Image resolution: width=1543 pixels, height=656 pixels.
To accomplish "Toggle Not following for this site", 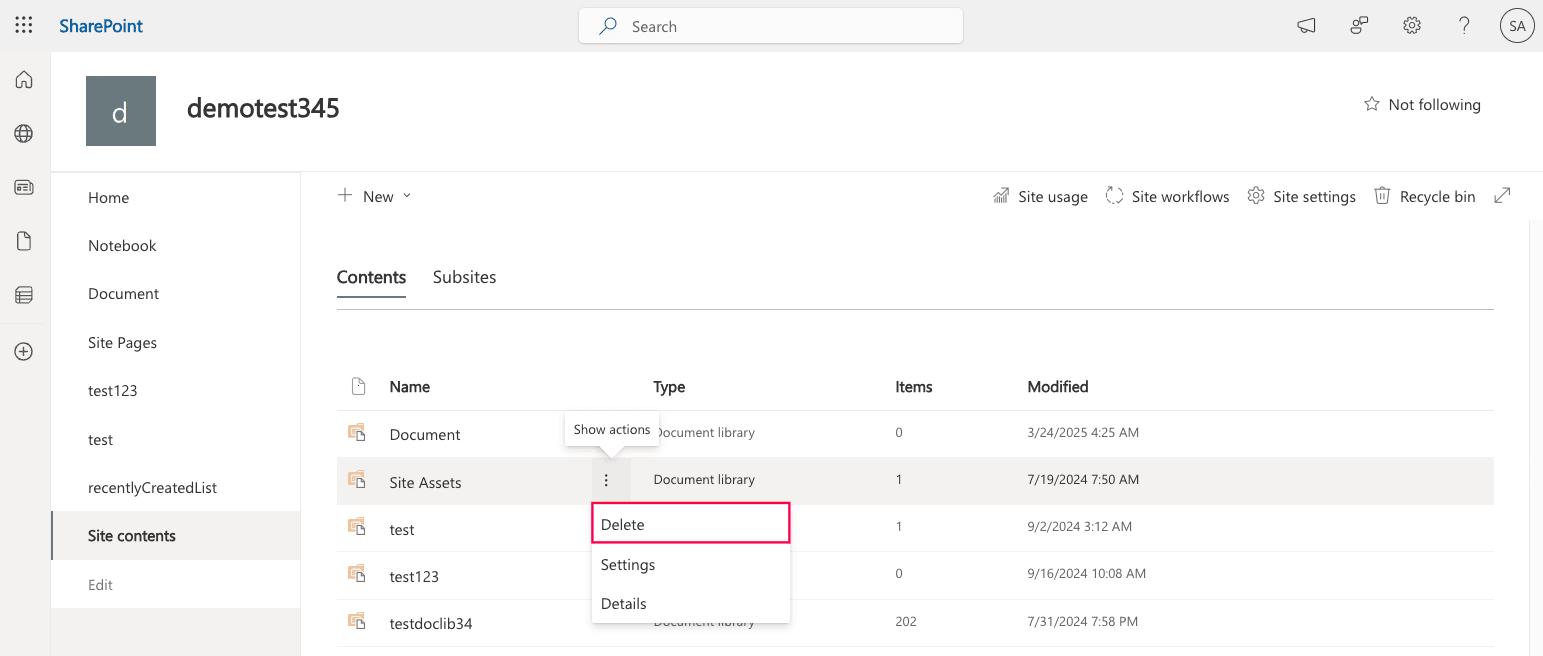I will point(1422,104).
